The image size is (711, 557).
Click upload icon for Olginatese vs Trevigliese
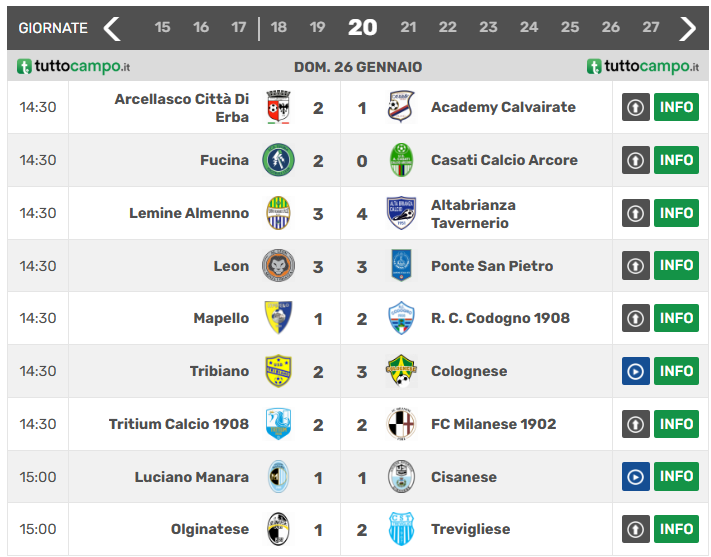[x=635, y=529]
